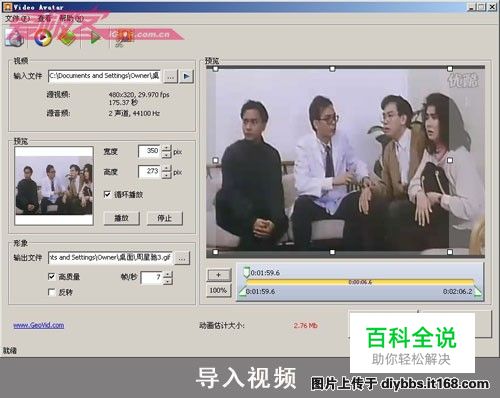This screenshot has width=500, height=398.
Task: Decrease height using the 高度 spinner down arrow
Action: [x=166, y=175]
